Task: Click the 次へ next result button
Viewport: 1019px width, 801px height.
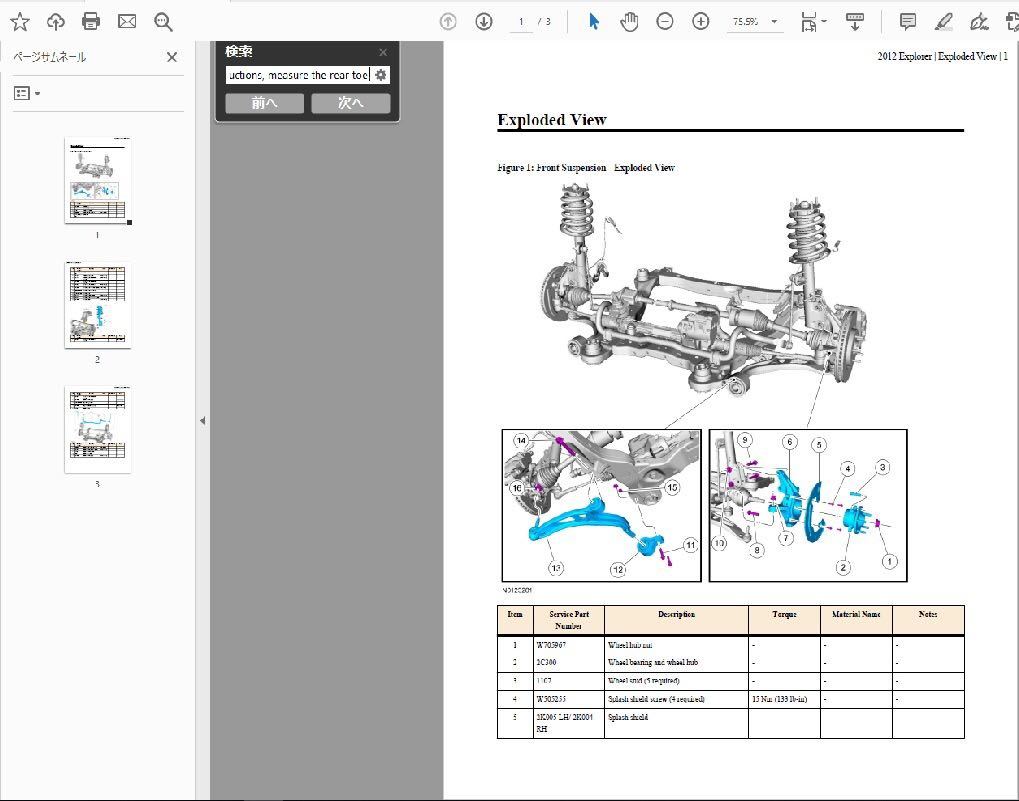Action: click(x=351, y=103)
